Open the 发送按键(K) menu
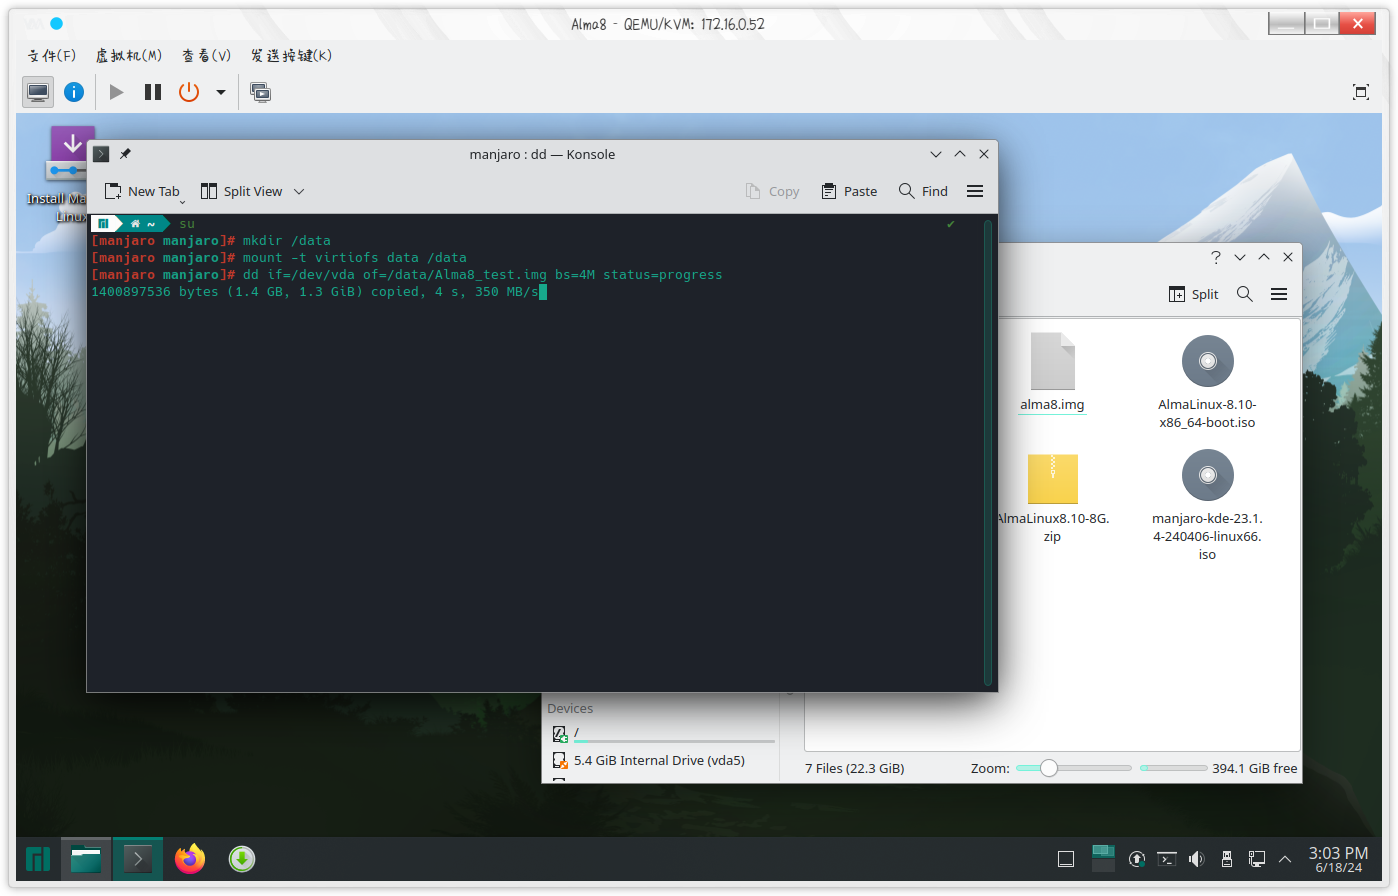 [x=291, y=55]
